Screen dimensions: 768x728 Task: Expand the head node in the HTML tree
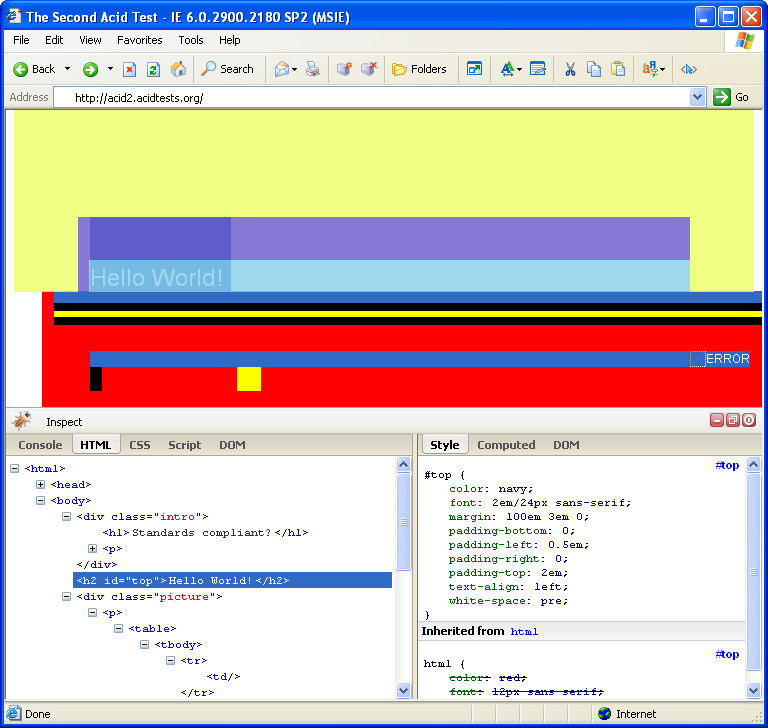41,484
